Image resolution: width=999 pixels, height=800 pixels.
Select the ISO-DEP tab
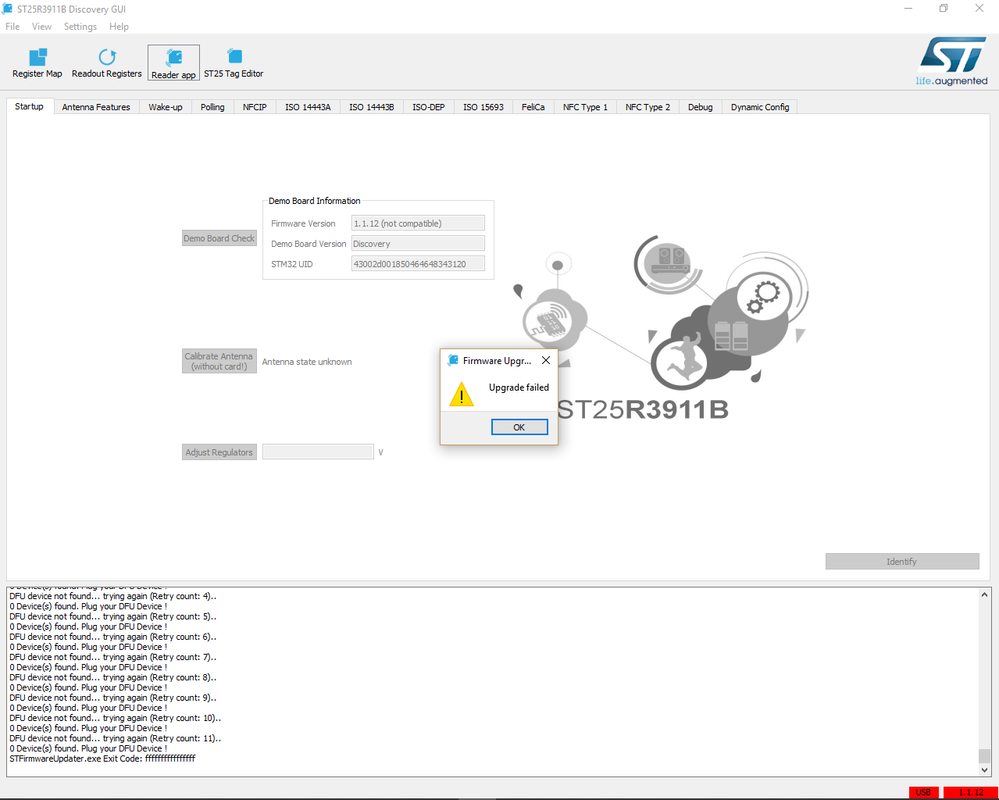[x=429, y=107]
